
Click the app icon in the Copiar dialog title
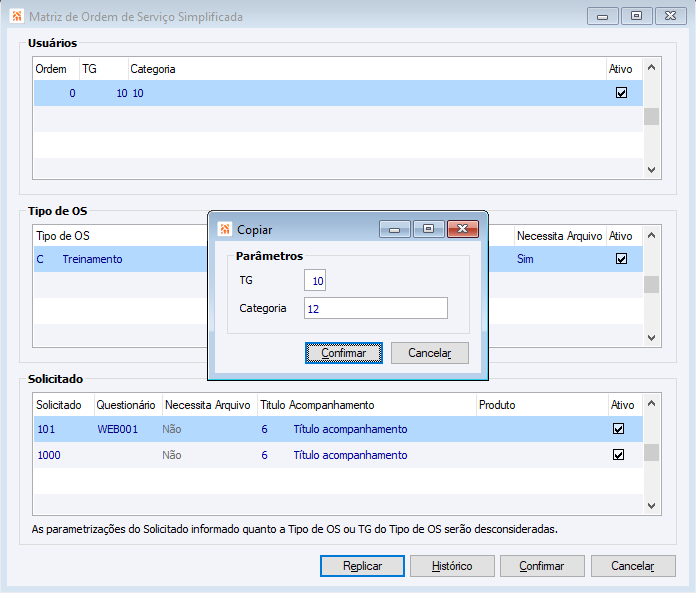click(225, 229)
